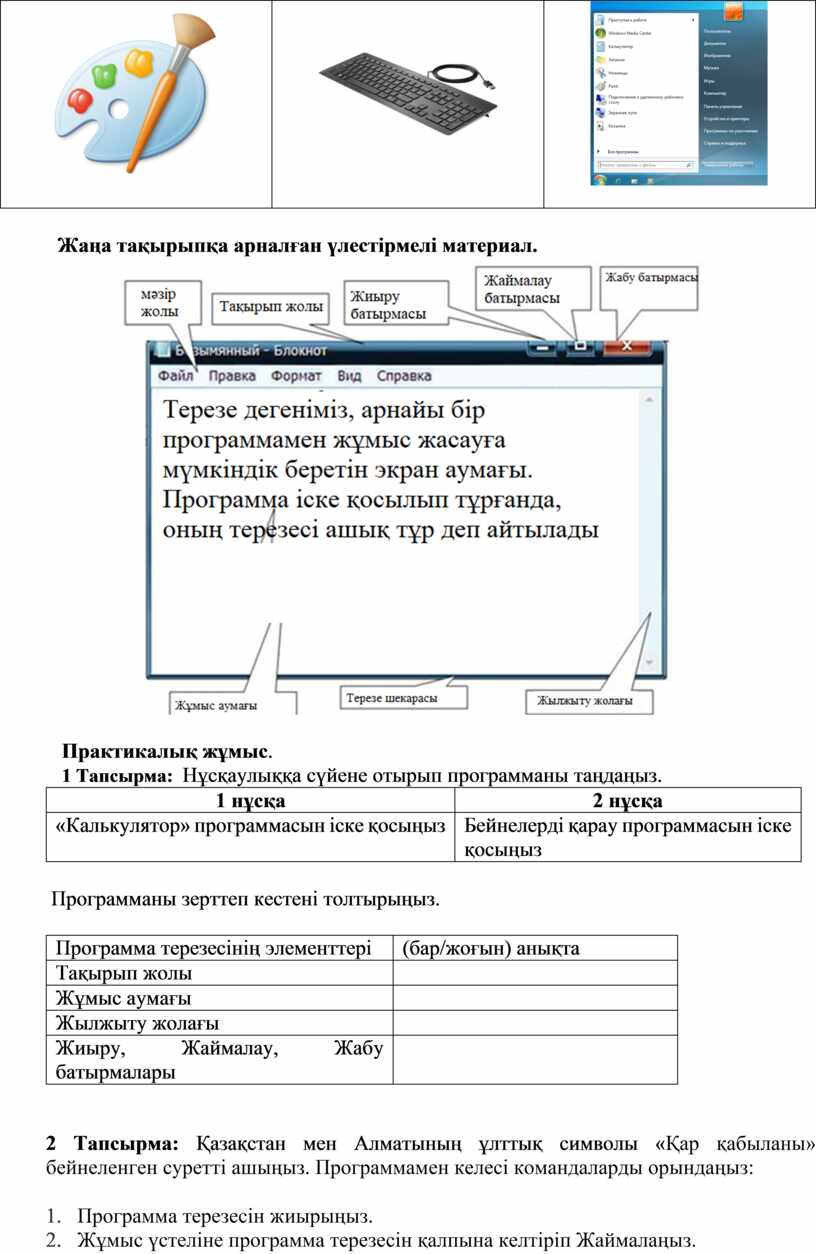Screen dimensions: 816x1254
Task: Maximize the Блокнот window
Action: 579,347
